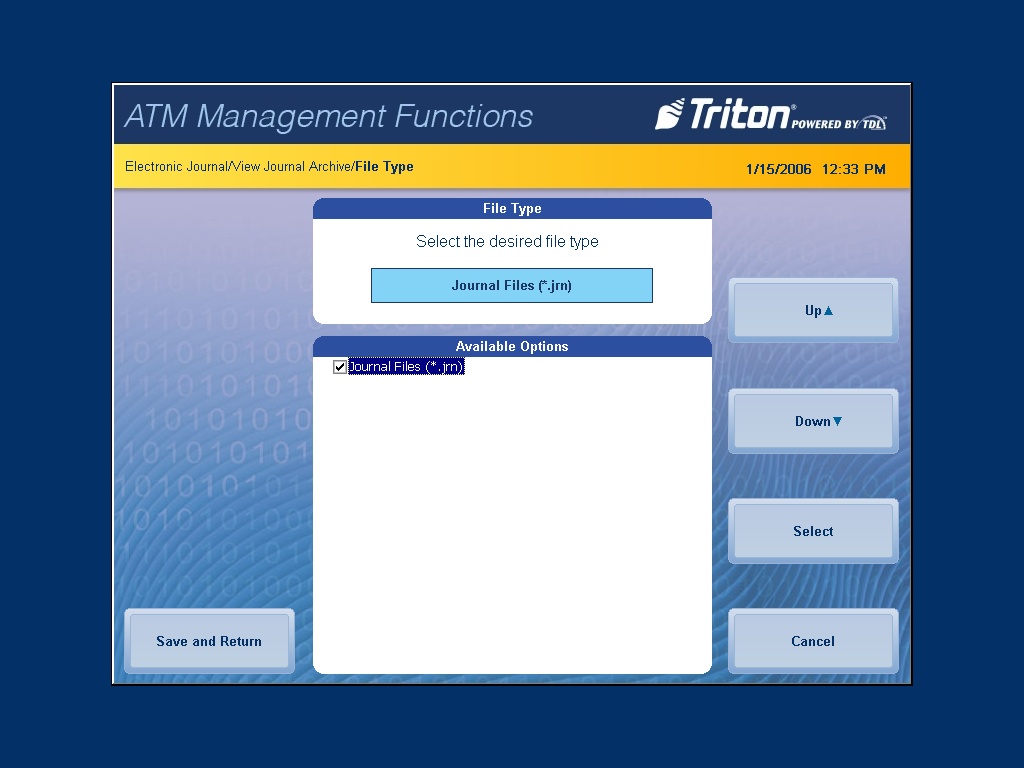The width and height of the screenshot is (1024, 768).
Task: Click the 'Available Options' panel header
Action: (512, 347)
